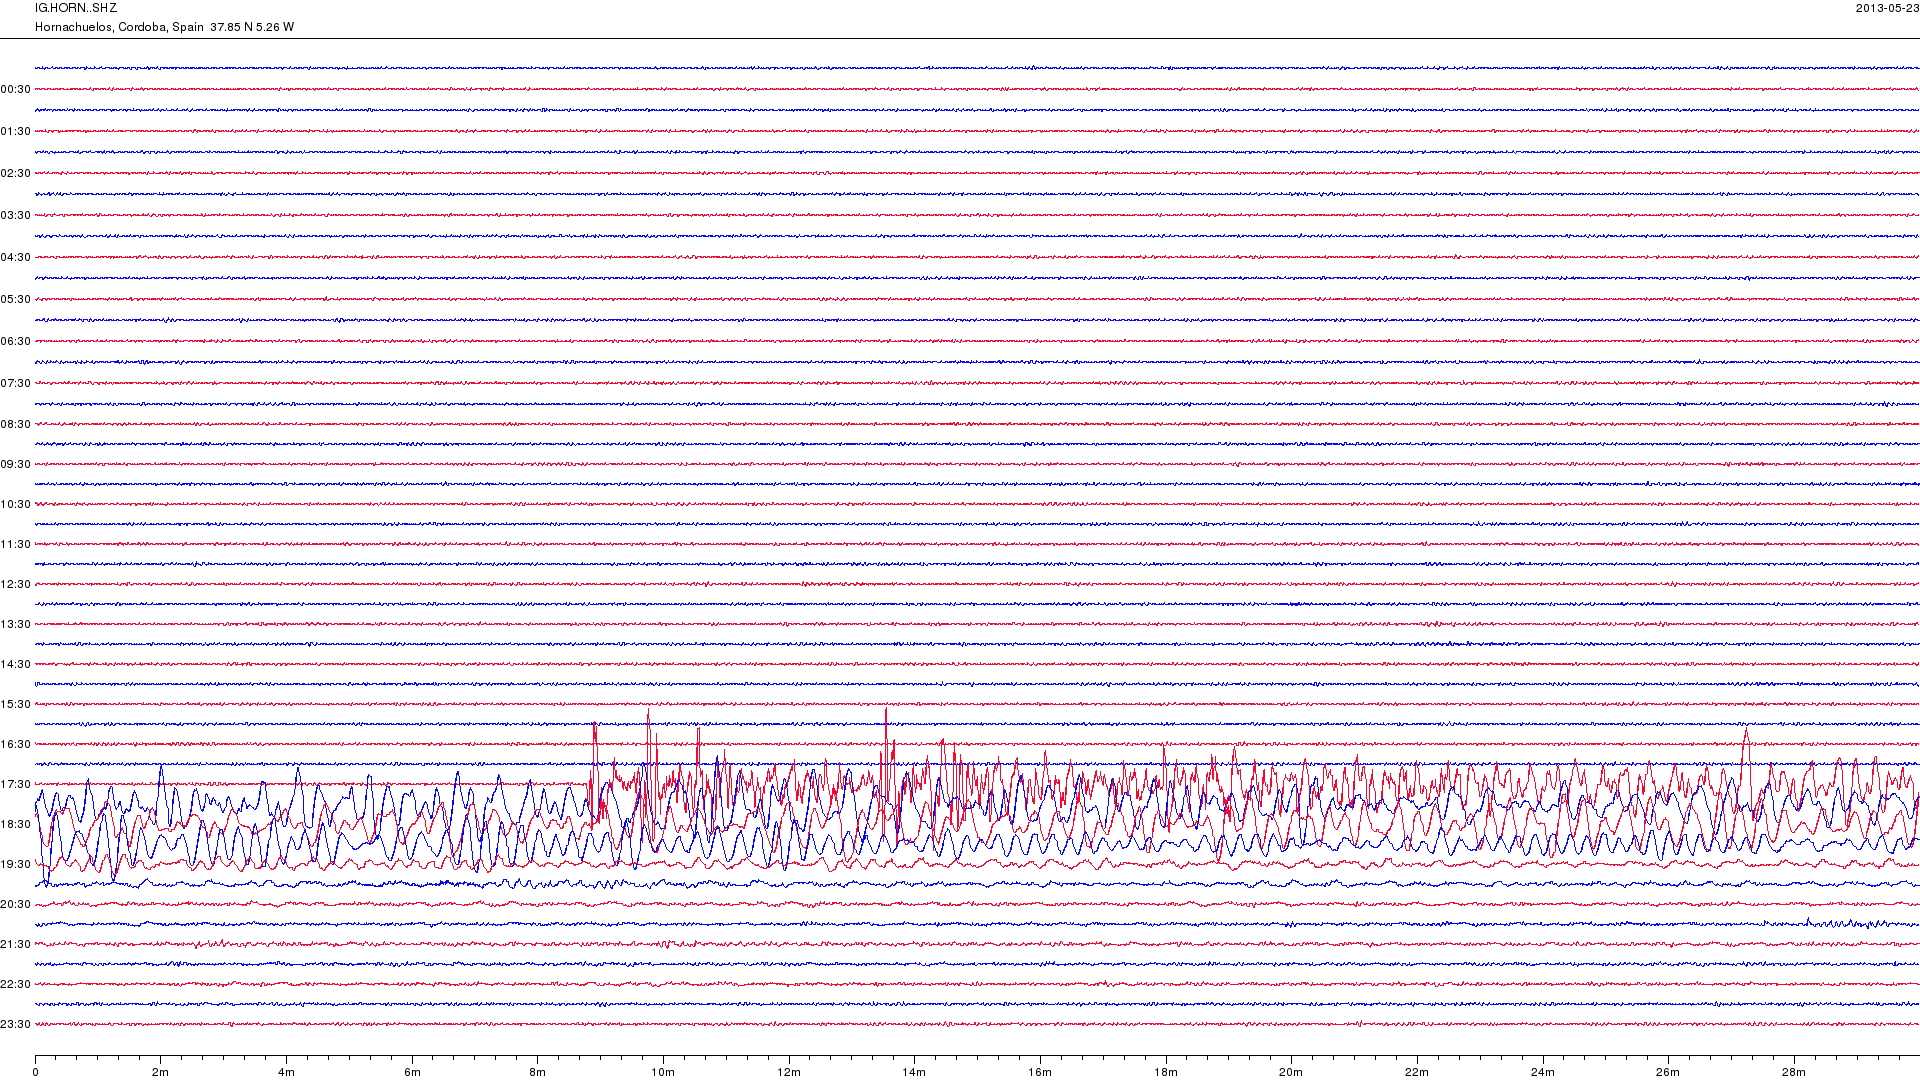Click the 4m axis label
The width and height of the screenshot is (1920, 1080).
coord(286,1072)
